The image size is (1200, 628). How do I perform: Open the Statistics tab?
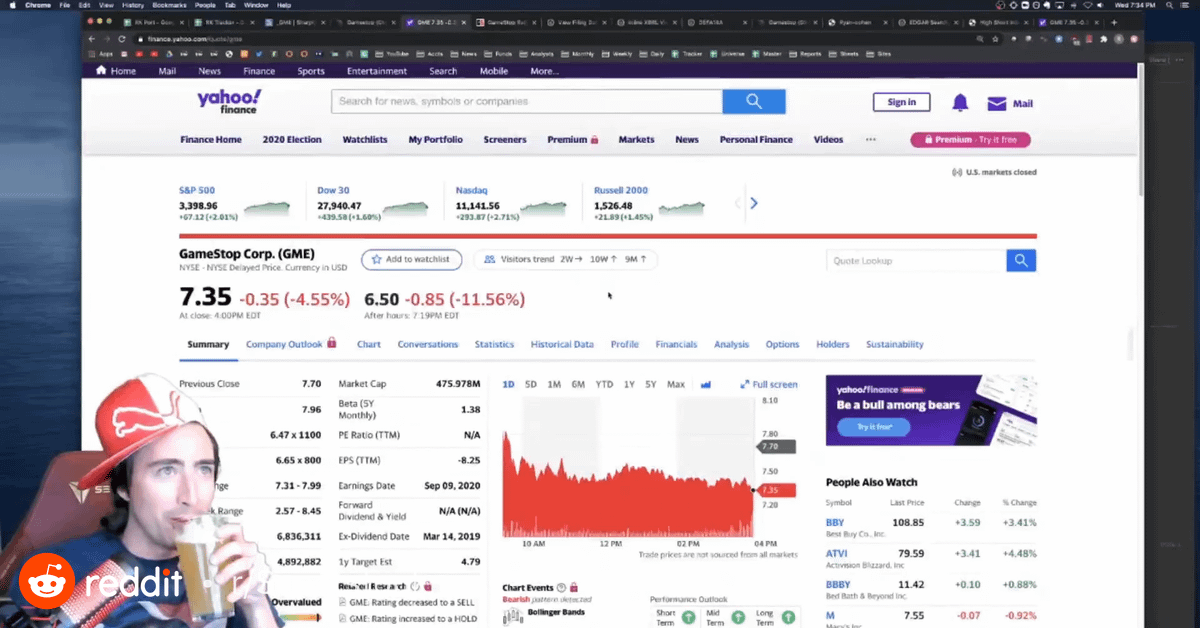(494, 344)
